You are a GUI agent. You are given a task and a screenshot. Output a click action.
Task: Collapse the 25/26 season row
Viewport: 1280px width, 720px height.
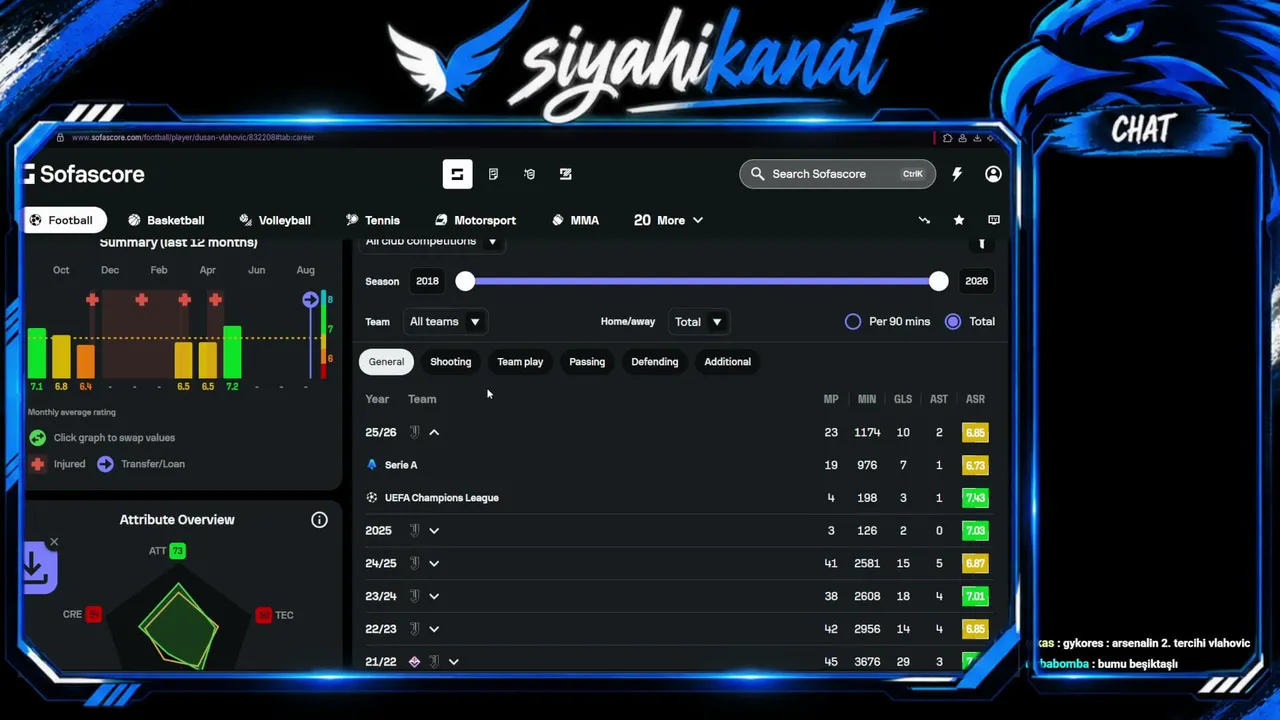(434, 433)
